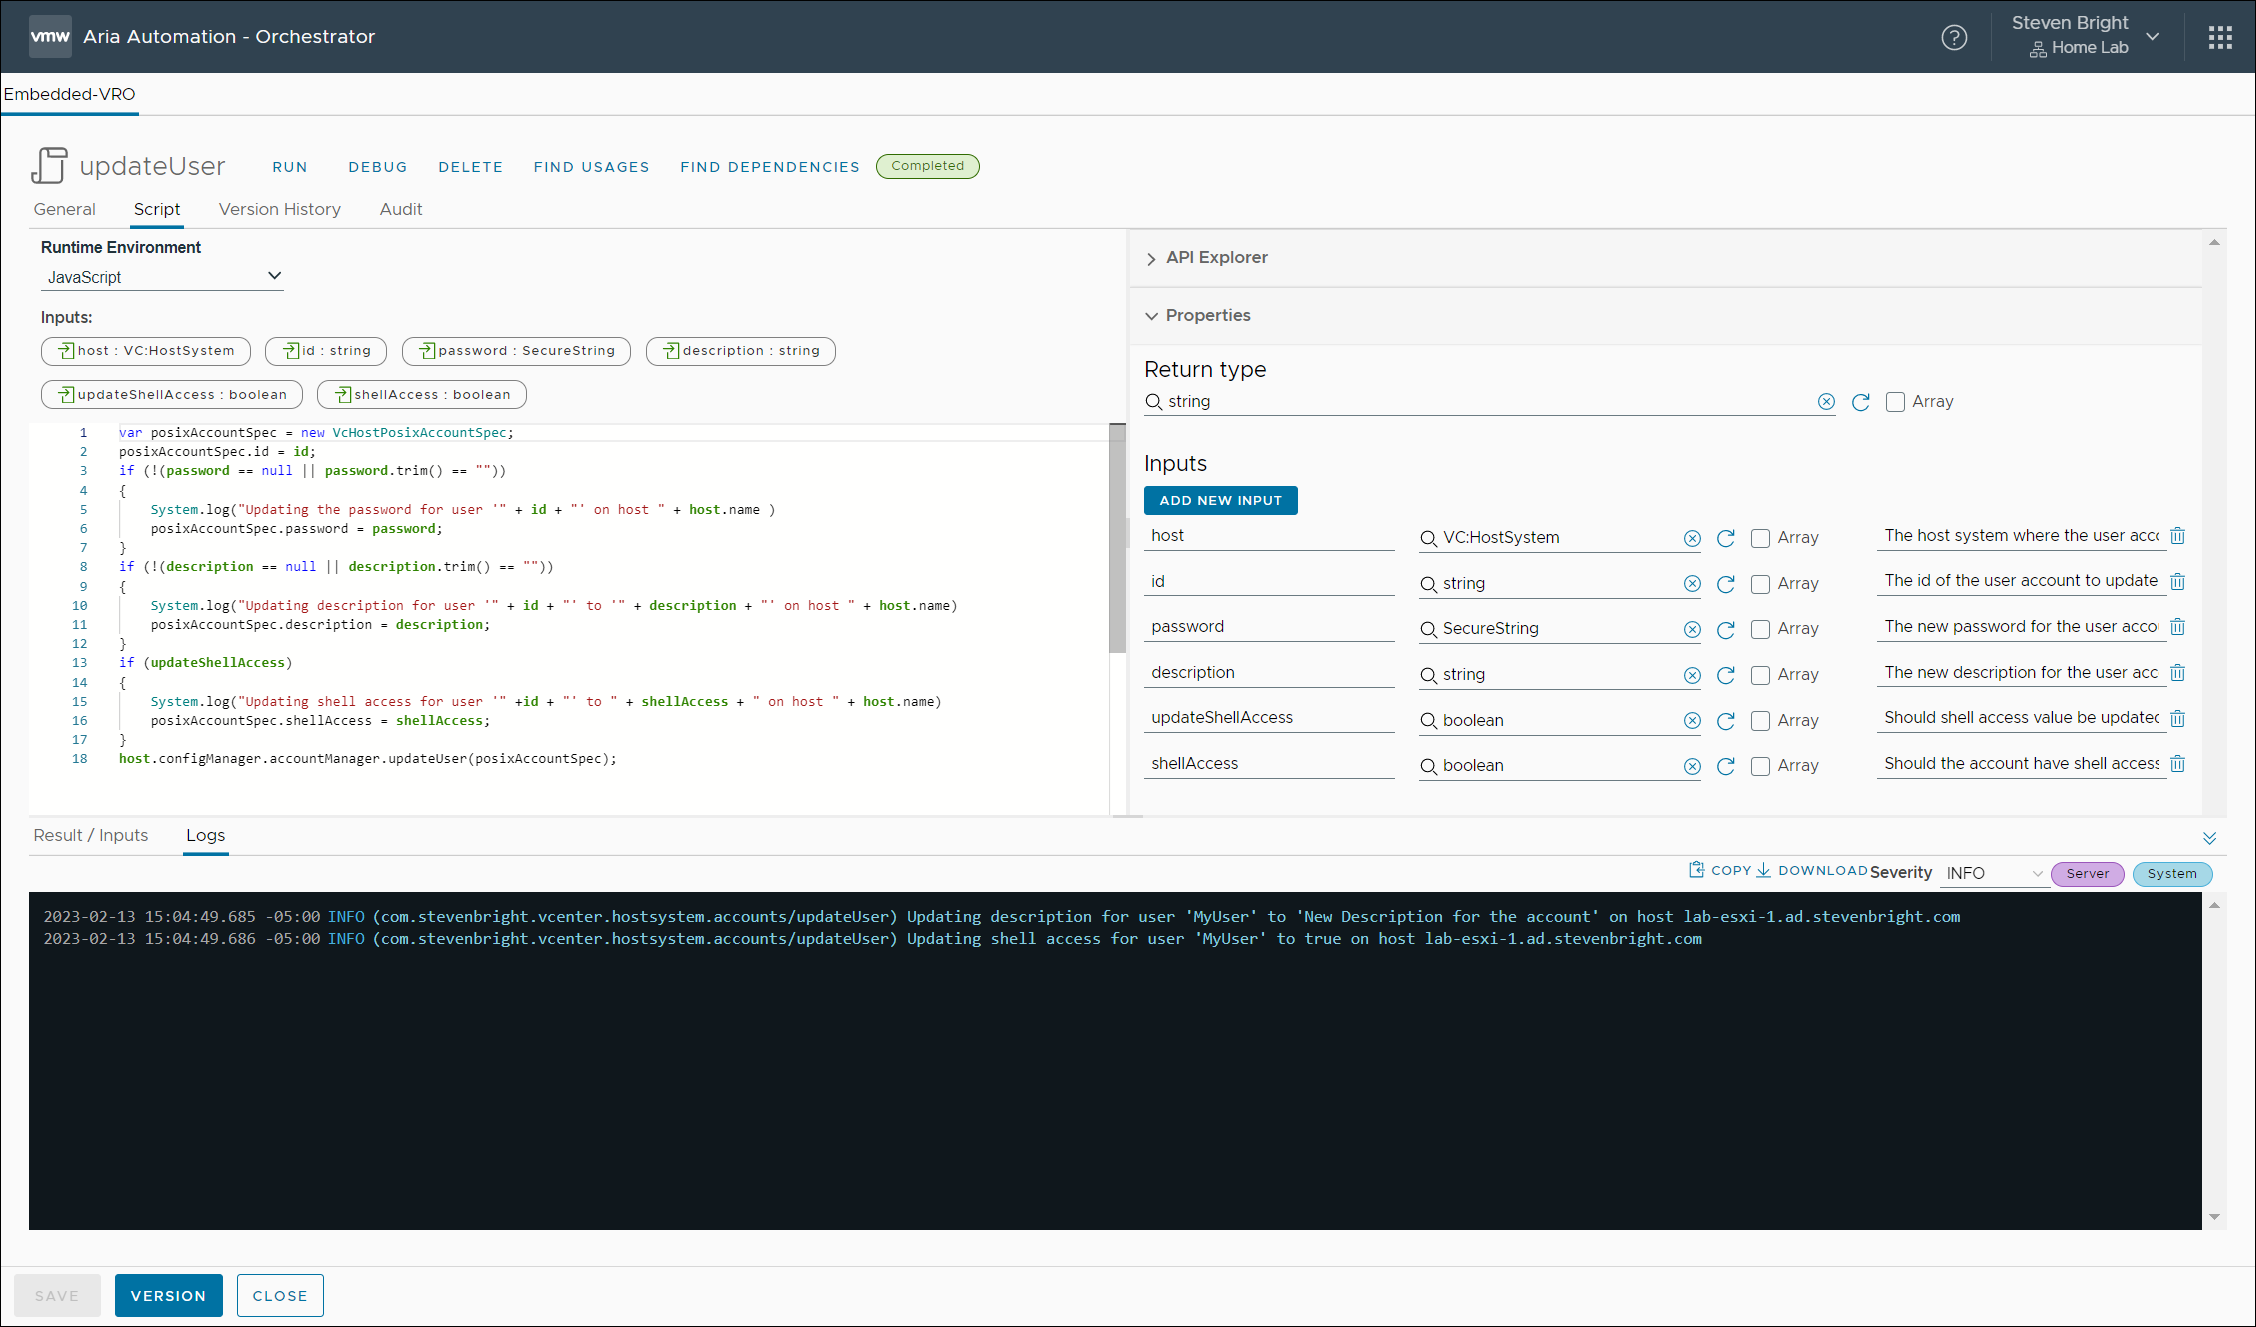Viewport: 2256px width, 1327px height.
Task: Toggle Array checkbox for host input
Action: point(1760,539)
